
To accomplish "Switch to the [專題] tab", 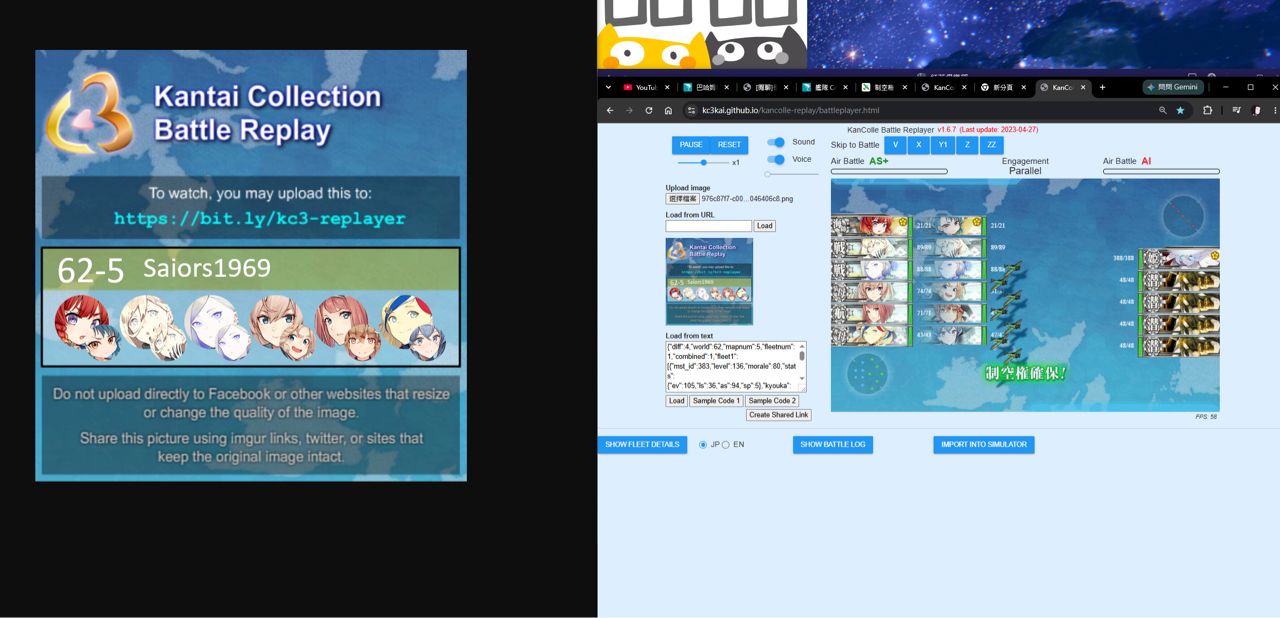I will tap(765, 87).
